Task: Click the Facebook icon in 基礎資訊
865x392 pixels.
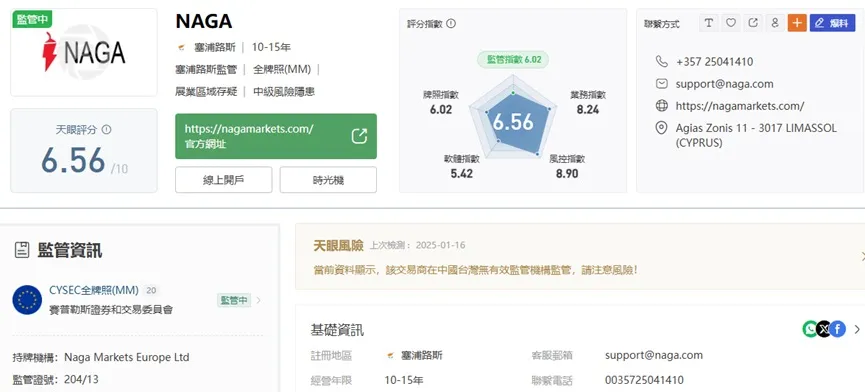Action: pyautogui.click(x=837, y=329)
